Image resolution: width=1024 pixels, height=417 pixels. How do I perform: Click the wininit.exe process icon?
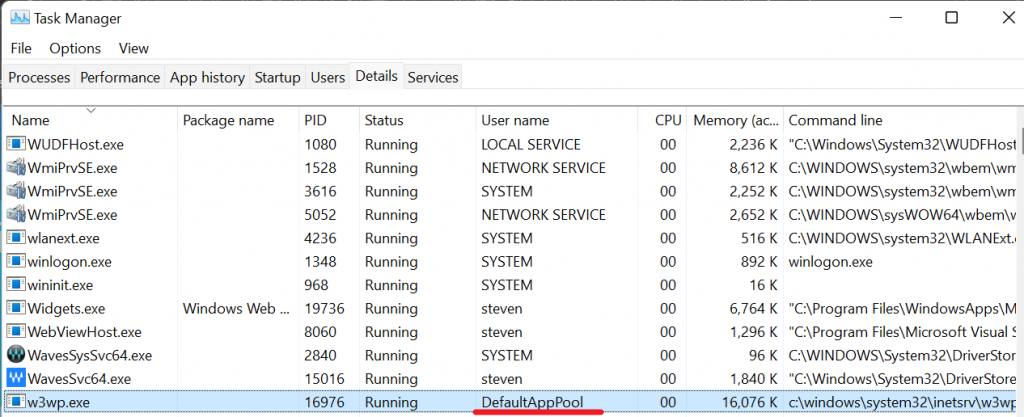[x=15, y=285]
